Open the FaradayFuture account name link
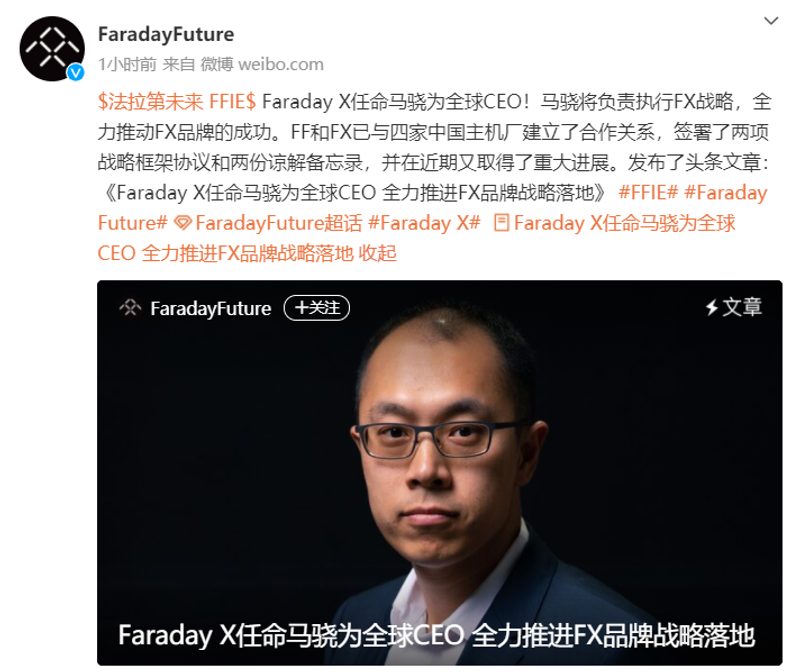This screenshot has width=800, height=672. (166, 34)
